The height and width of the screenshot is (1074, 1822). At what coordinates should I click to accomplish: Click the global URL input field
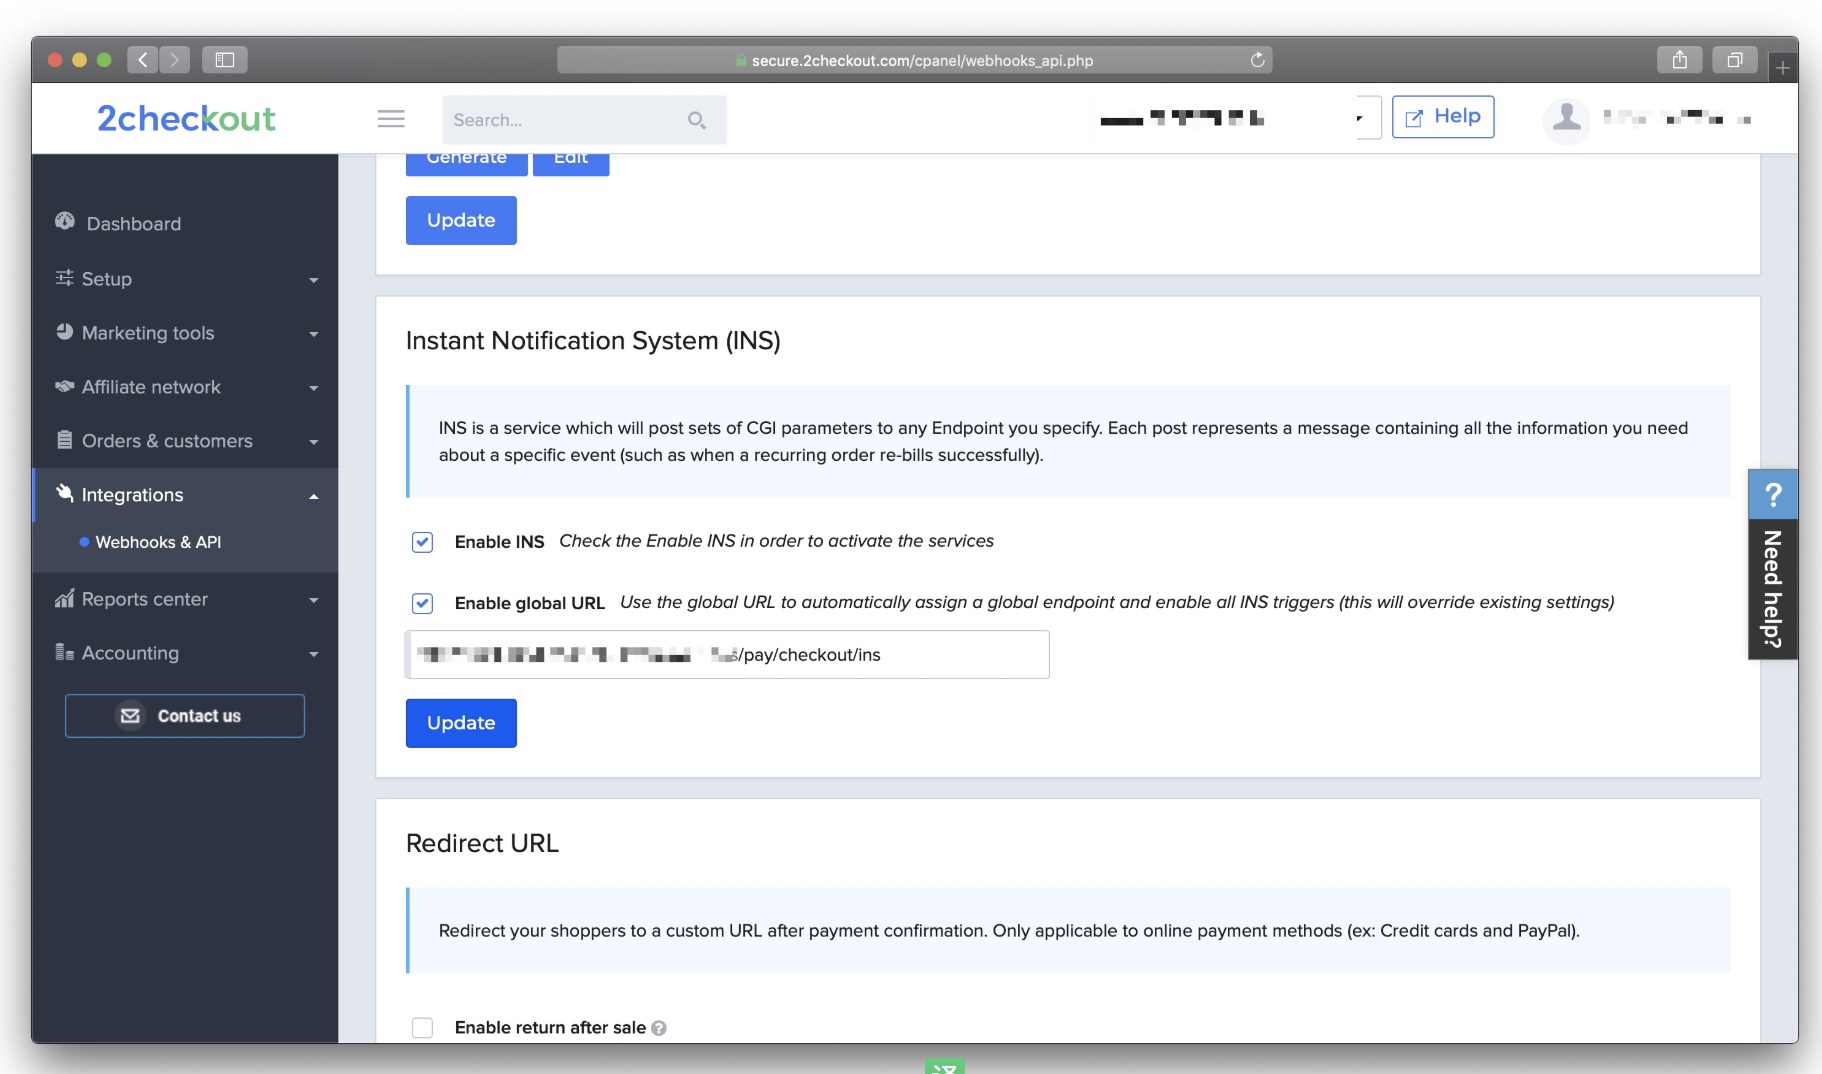[x=728, y=655]
